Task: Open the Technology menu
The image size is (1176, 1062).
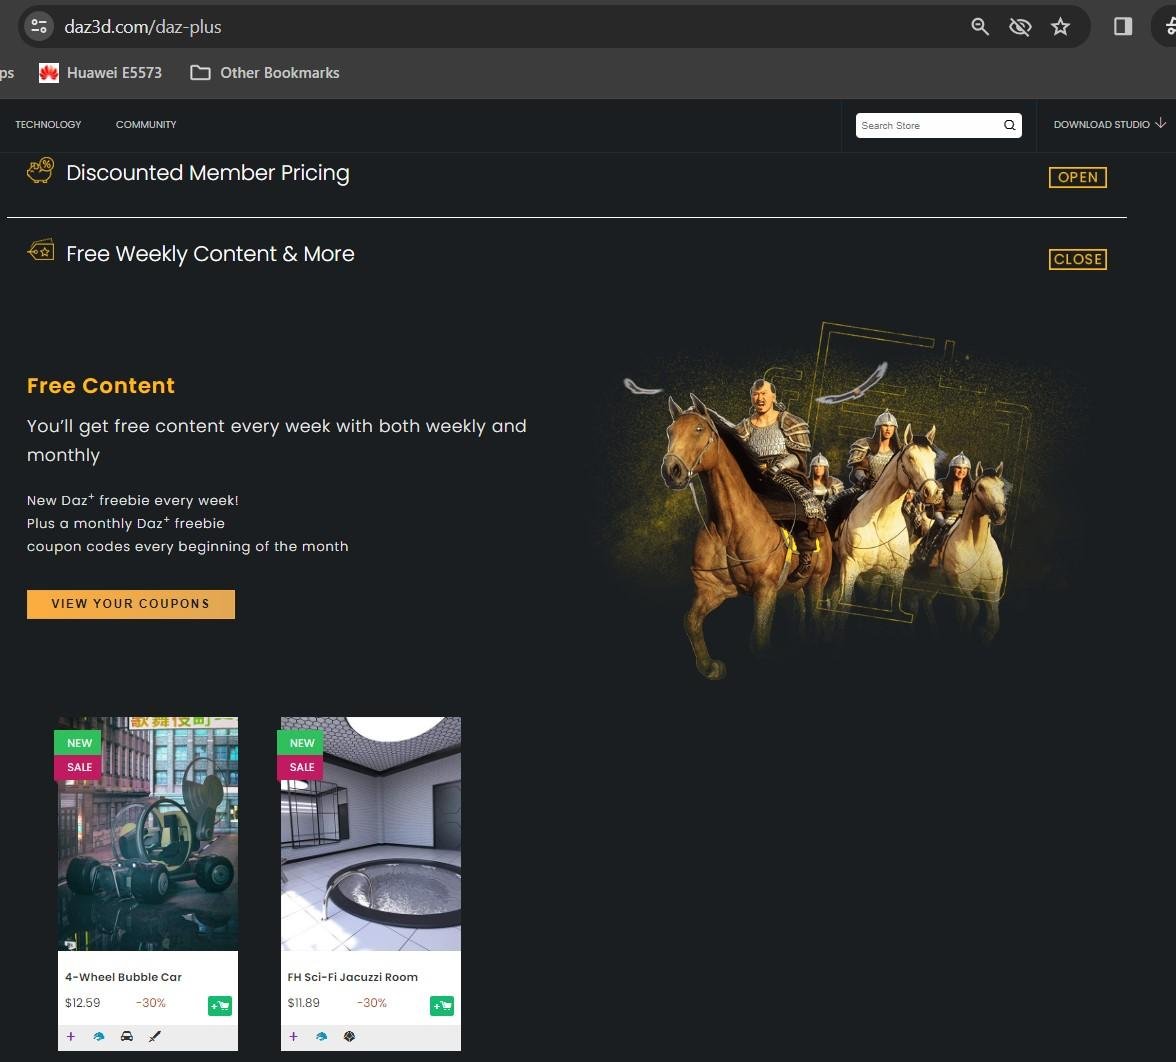Action: pyautogui.click(x=48, y=124)
